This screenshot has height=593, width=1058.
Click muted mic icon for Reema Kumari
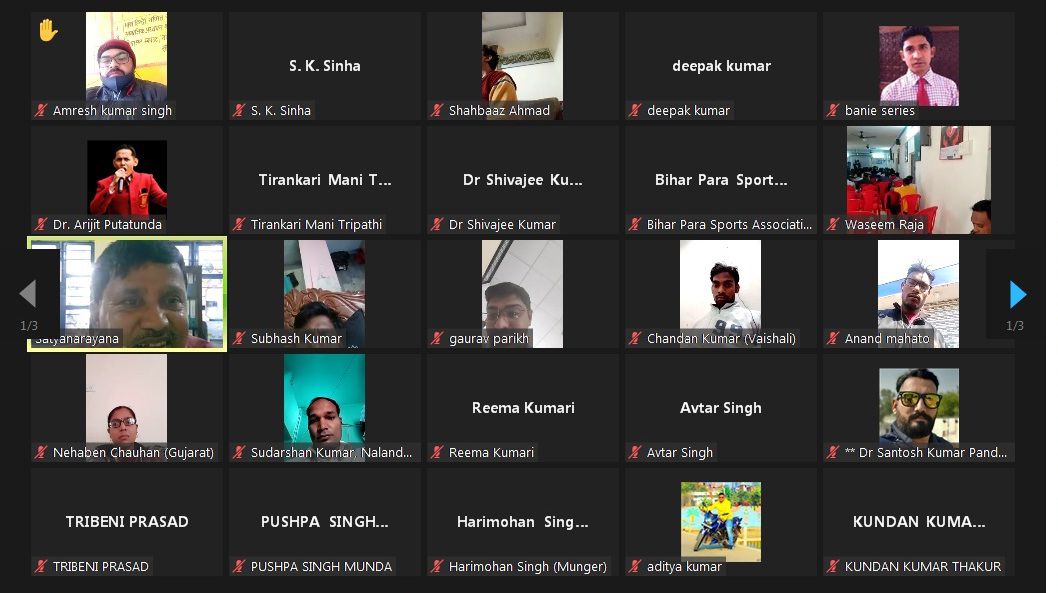pyautogui.click(x=437, y=452)
